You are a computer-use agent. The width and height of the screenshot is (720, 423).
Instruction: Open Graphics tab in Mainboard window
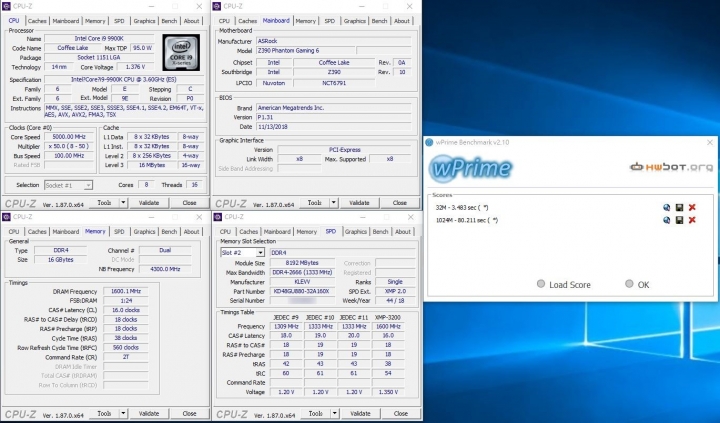point(354,21)
